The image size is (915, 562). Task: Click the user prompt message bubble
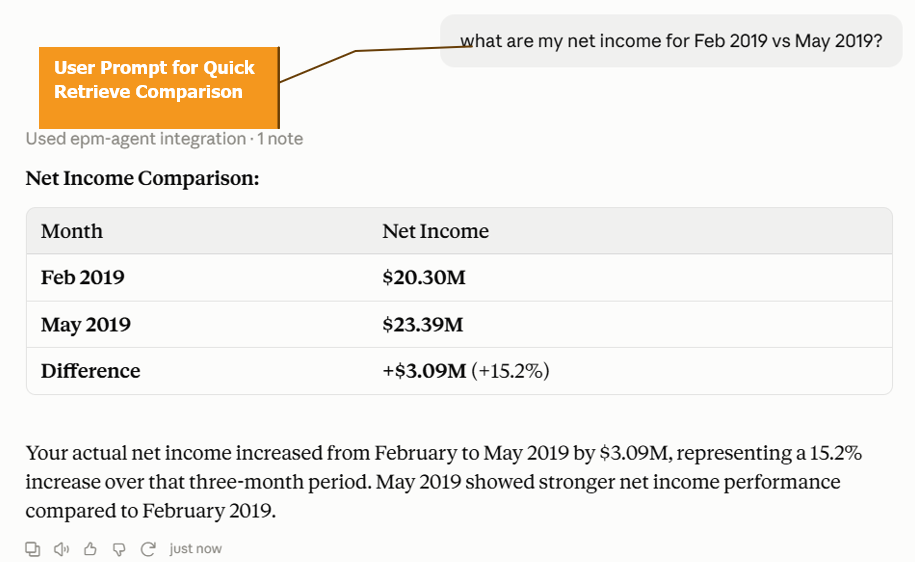tap(671, 41)
